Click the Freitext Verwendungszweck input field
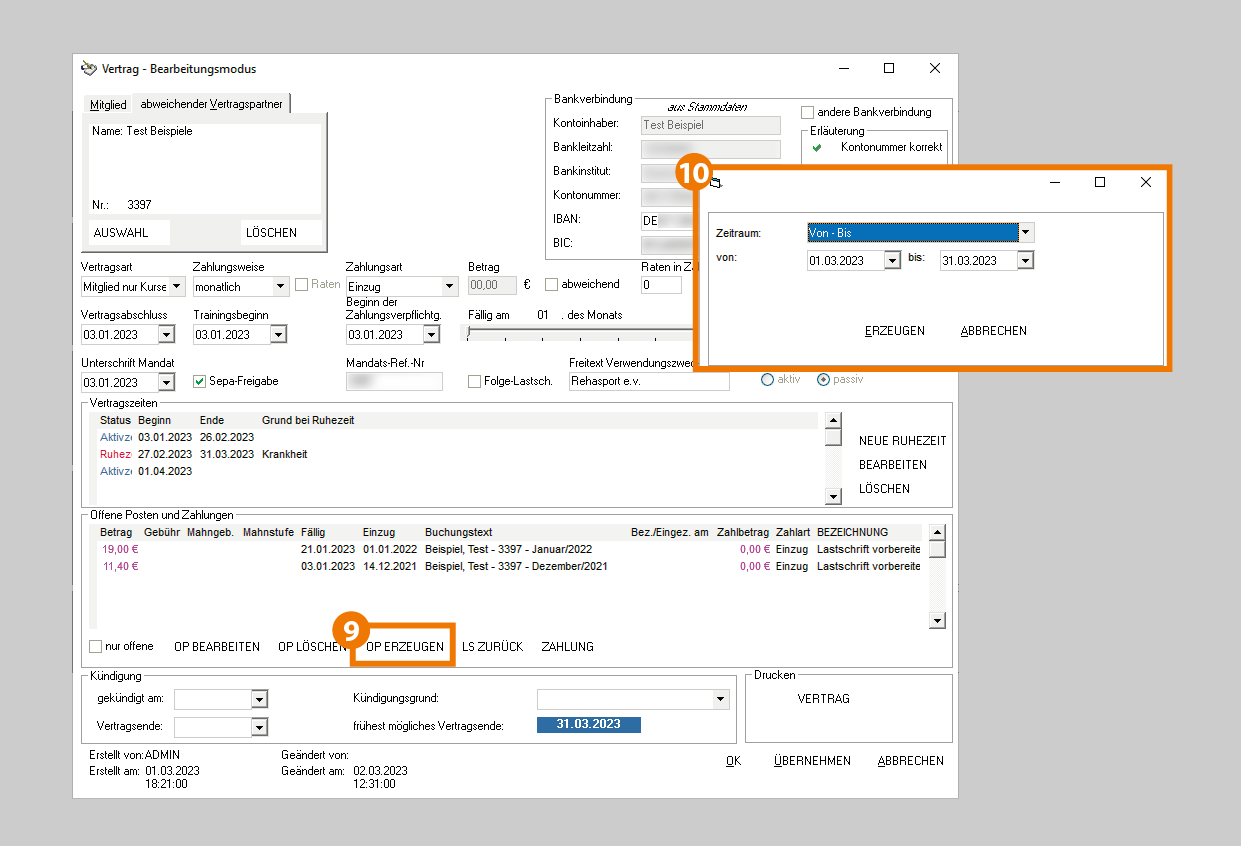 click(x=648, y=381)
